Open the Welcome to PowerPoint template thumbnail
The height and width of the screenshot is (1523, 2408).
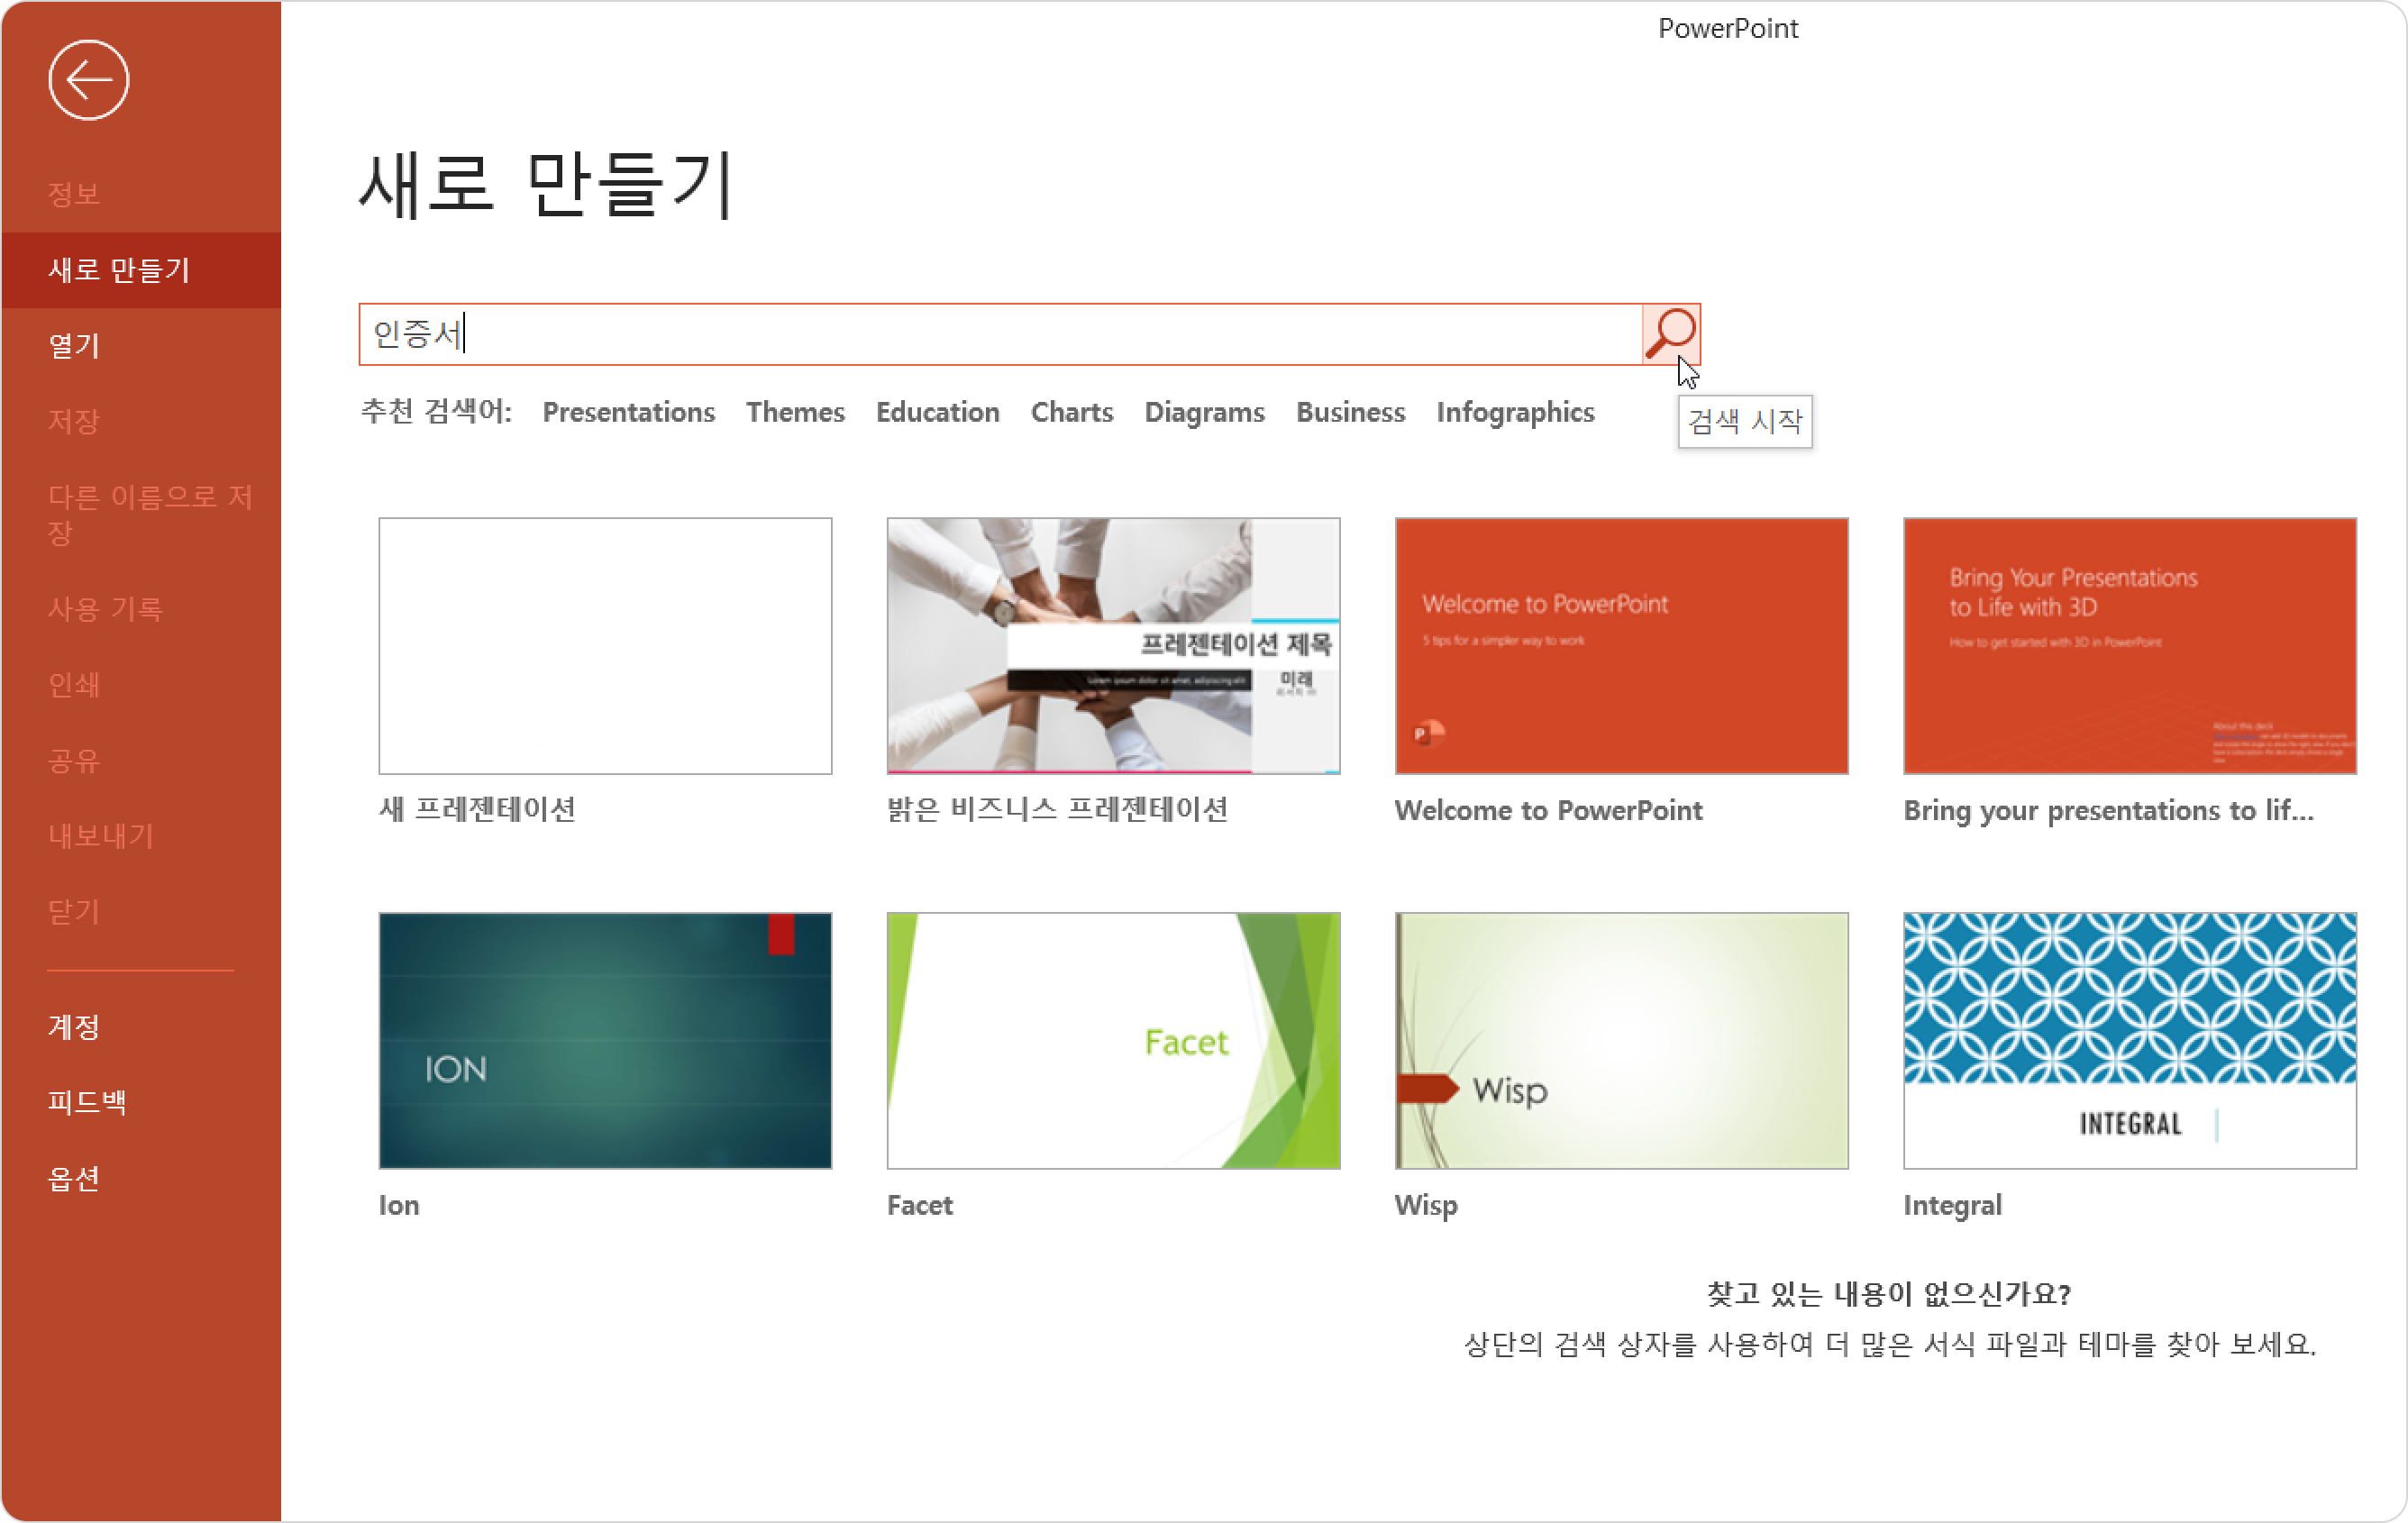(1621, 646)
